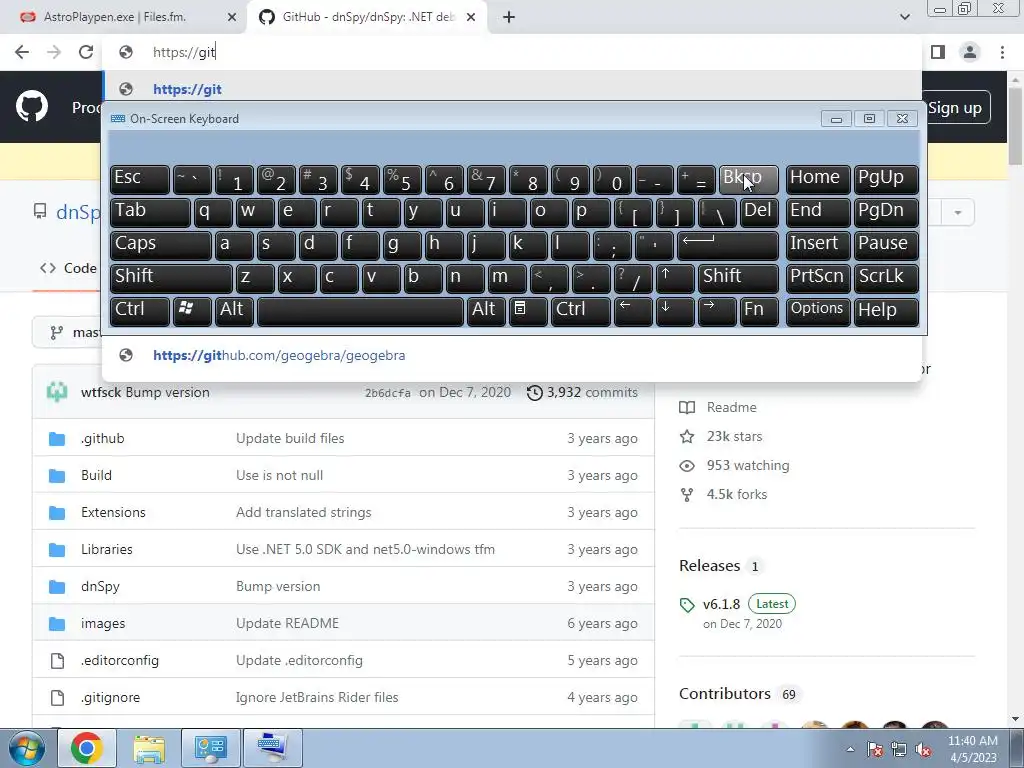This screenshot has width=1024, height=768.
Task: Toggle the right Shift key
Action: click(x=738, y=278)
